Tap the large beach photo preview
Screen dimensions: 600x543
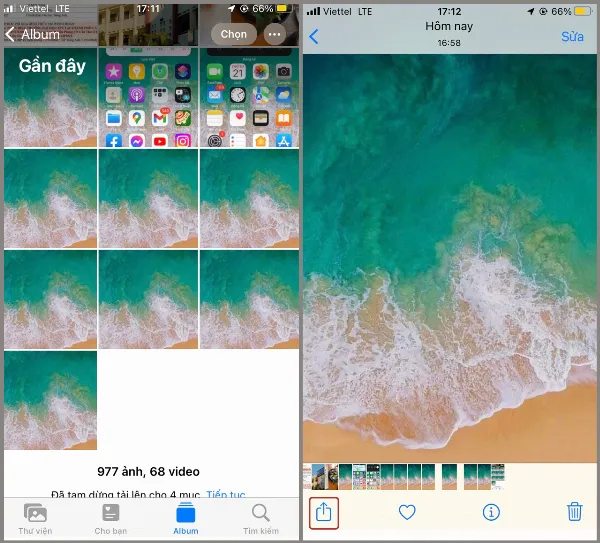pos(450,258)
